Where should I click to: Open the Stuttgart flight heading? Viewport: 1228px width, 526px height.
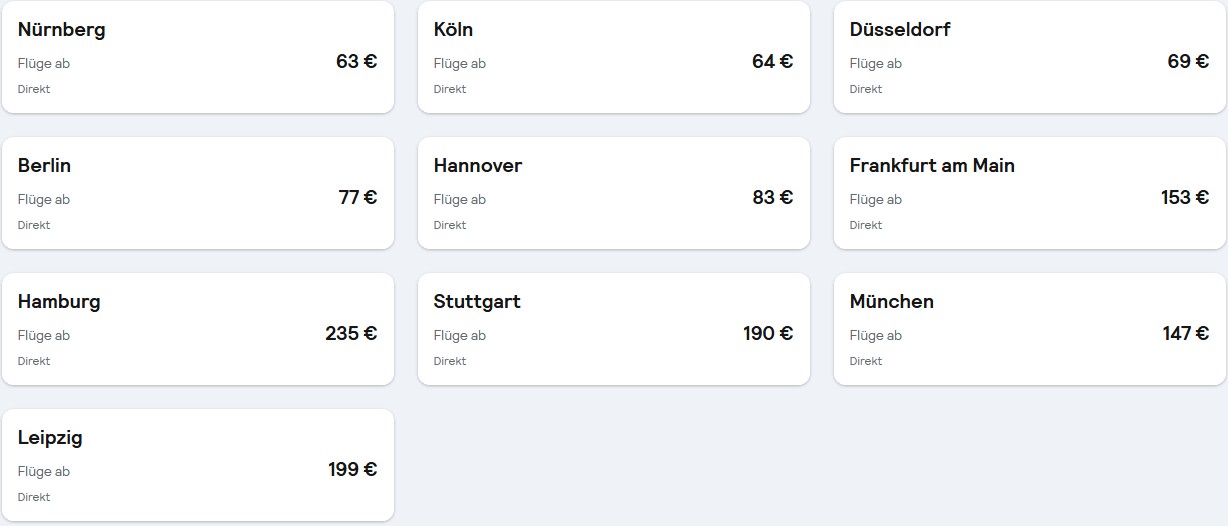pyautogui.click(x=477, y=302)
